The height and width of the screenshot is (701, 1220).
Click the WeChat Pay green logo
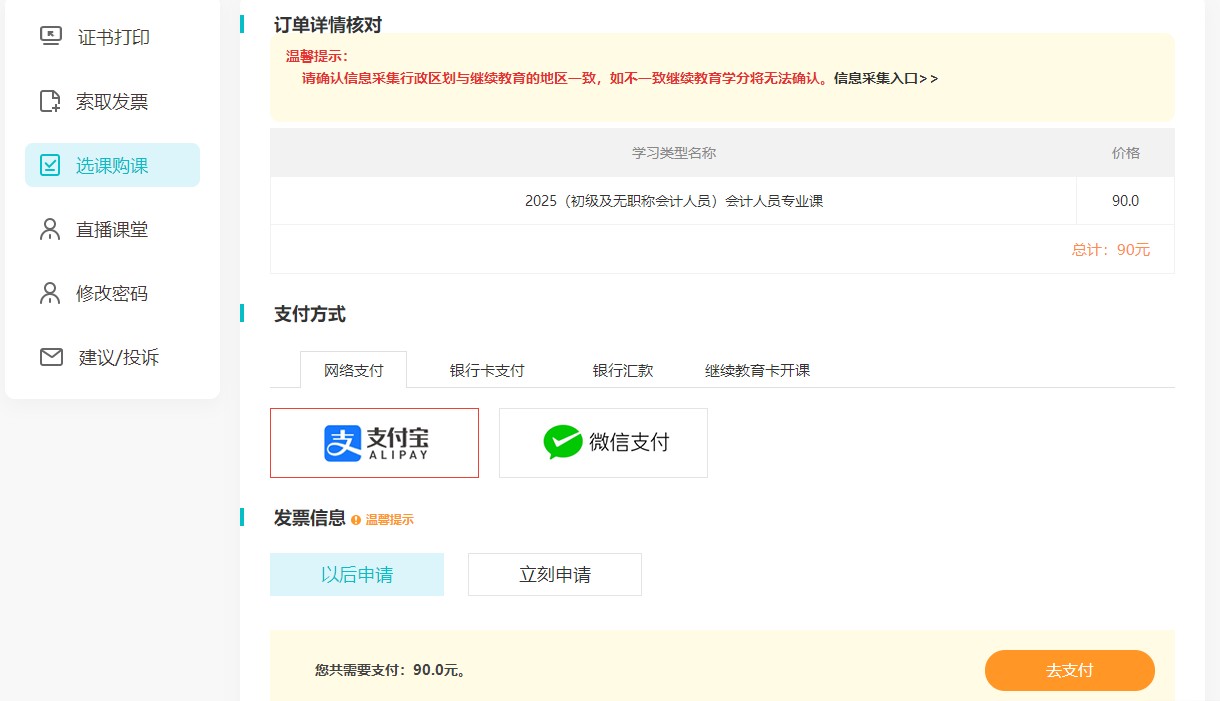(x=562, y=442)
